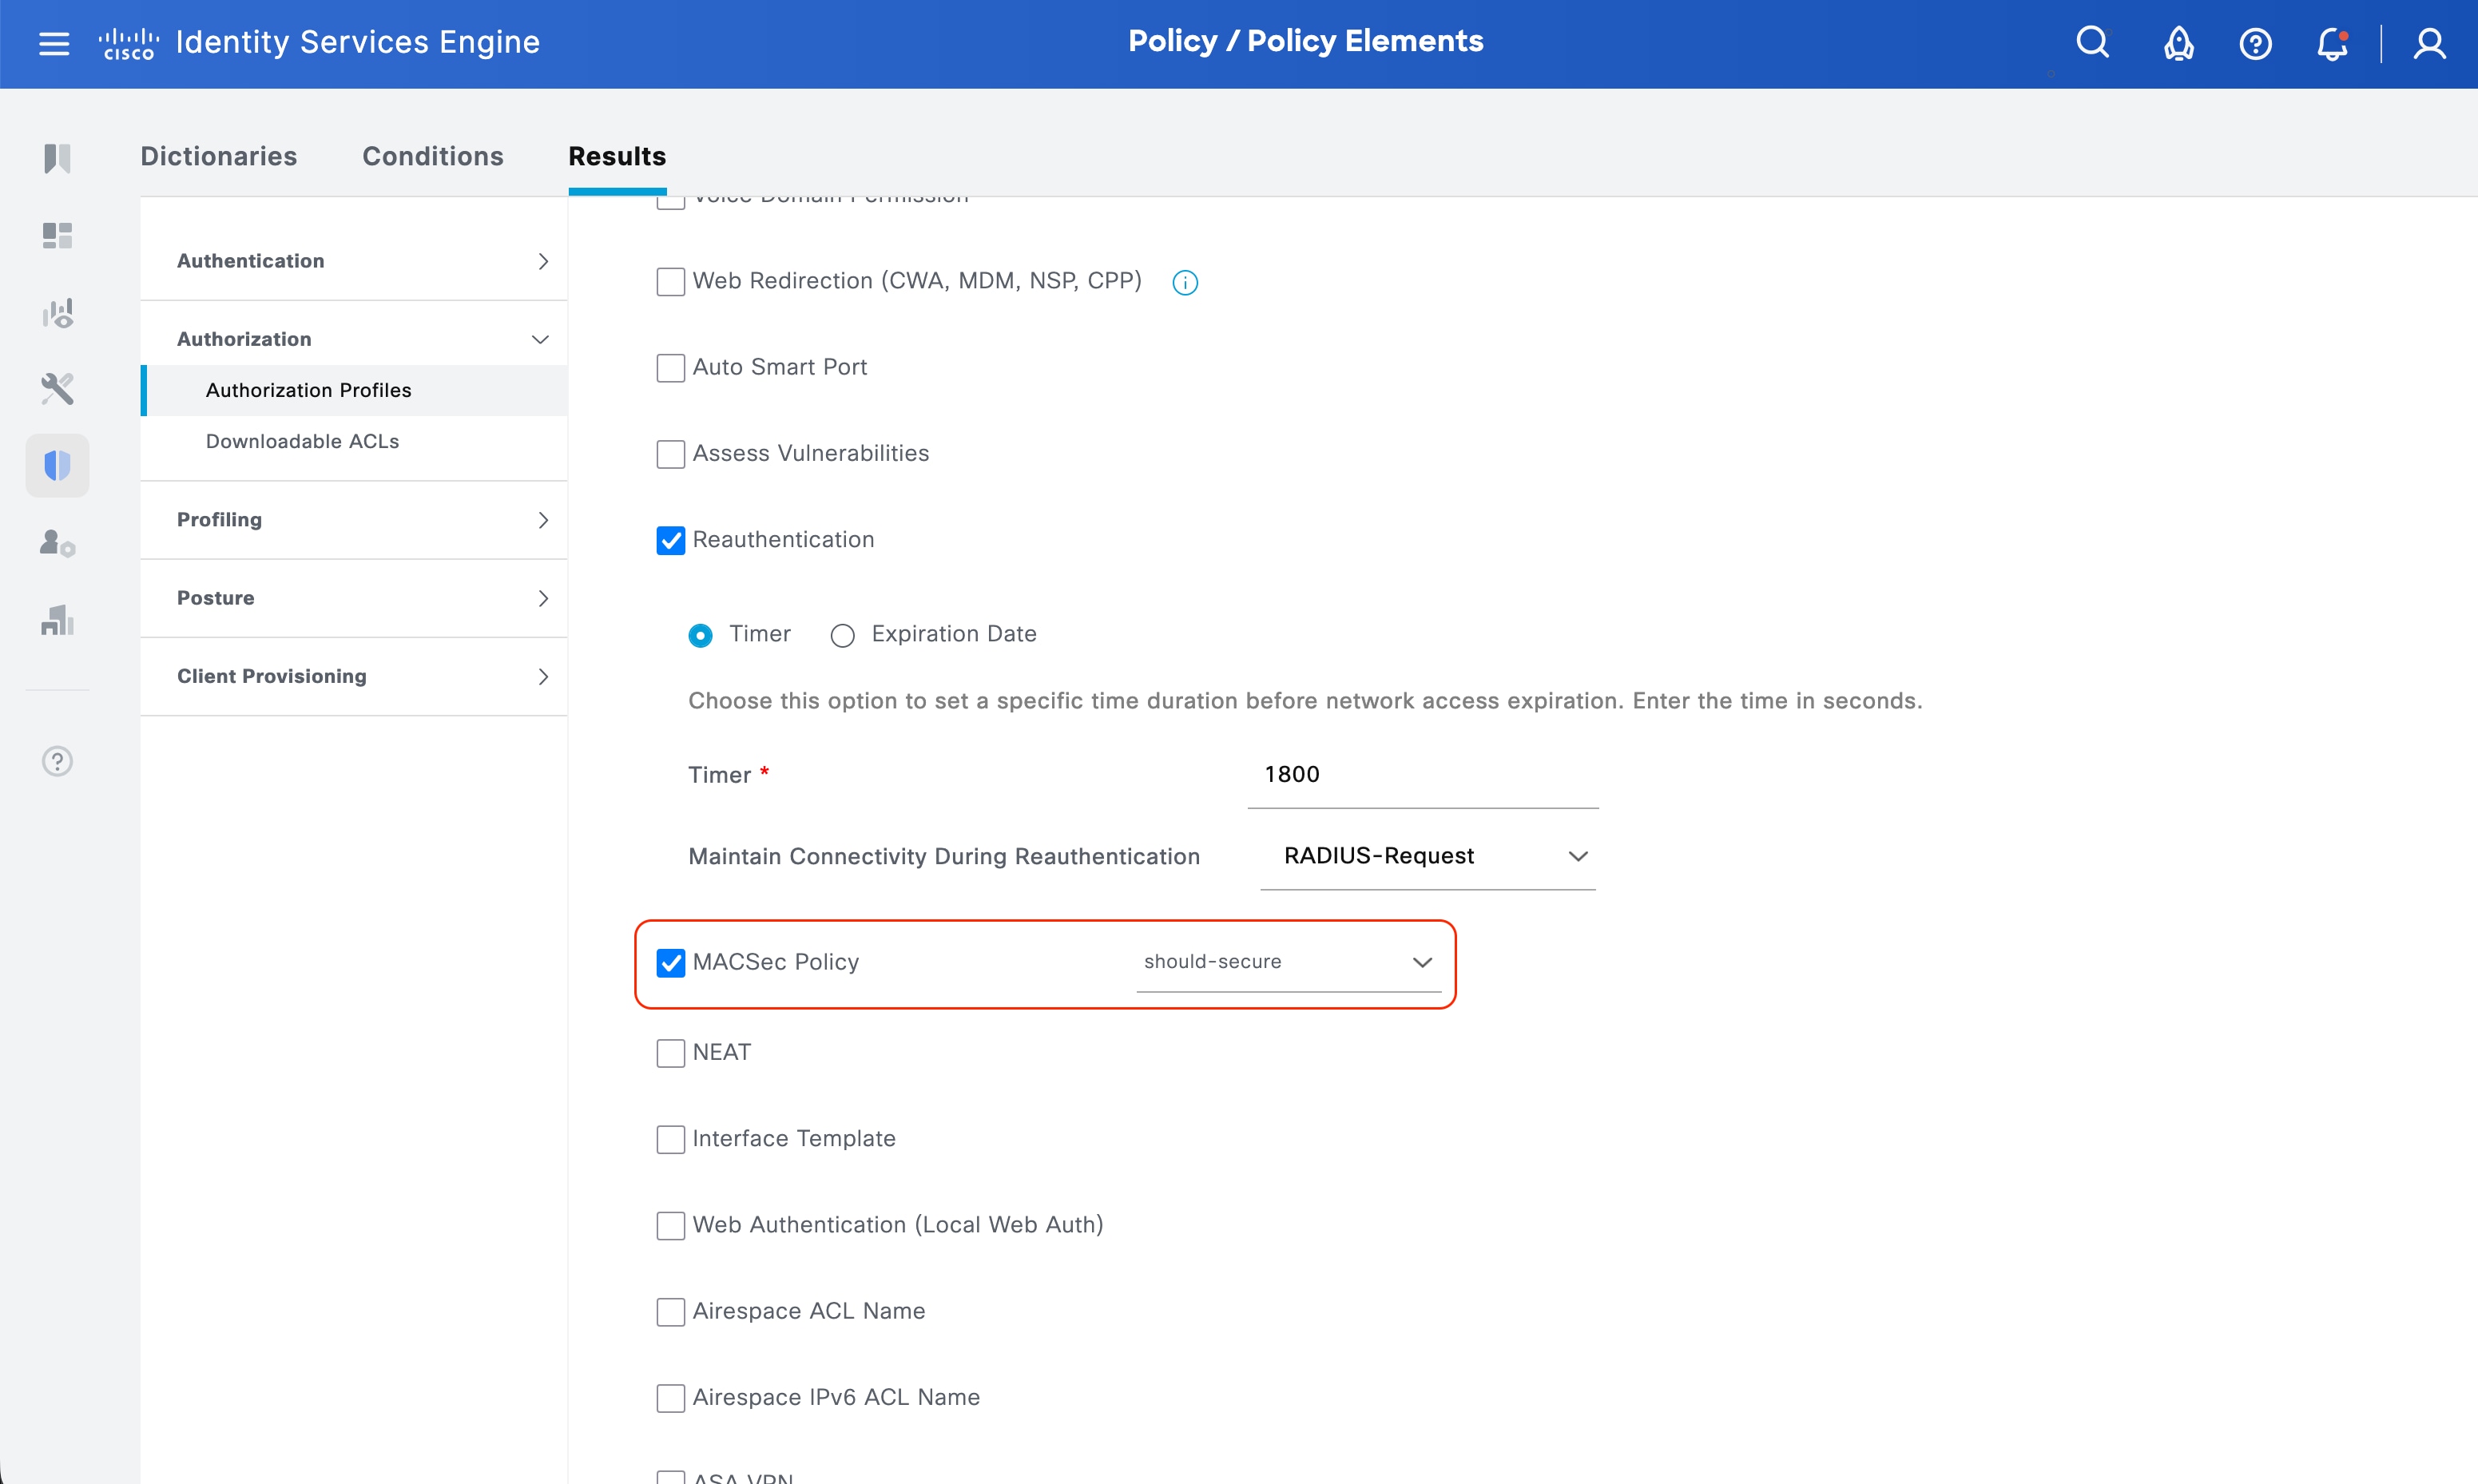This screenshot has height=1484, width=2478.
Task: Enable the NEAT checkbox
Action: pos(671,1053)
